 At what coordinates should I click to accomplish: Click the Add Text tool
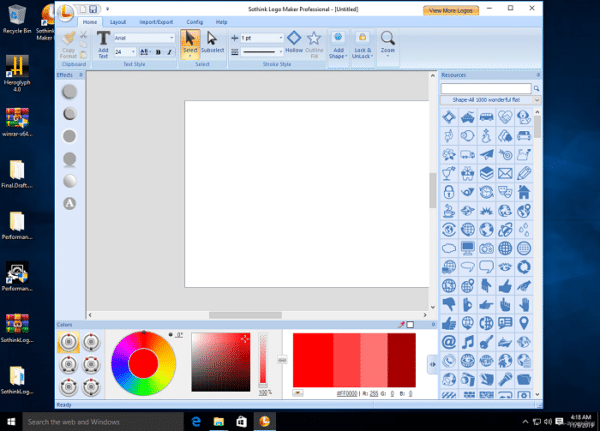[x=103, y=43]
